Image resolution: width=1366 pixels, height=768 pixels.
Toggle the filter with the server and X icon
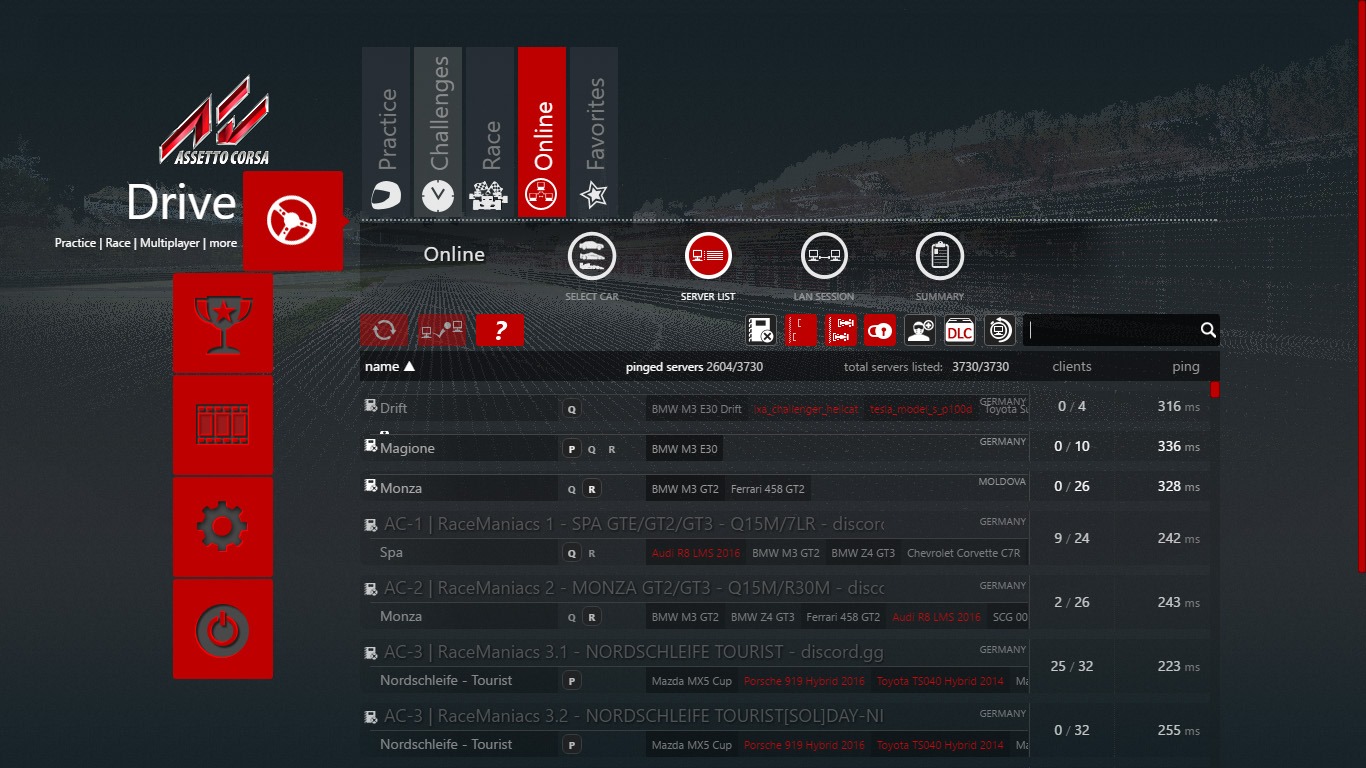(761, 330)
